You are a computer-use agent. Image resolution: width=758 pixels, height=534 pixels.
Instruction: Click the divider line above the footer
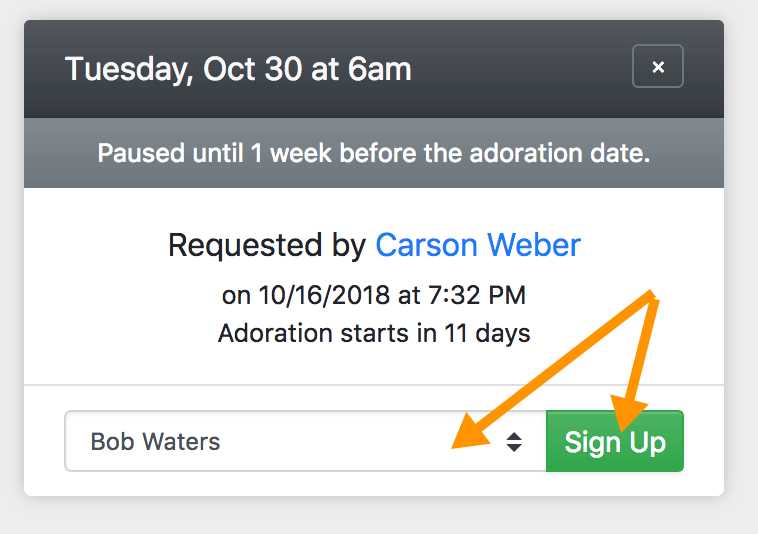click(373, 384)
